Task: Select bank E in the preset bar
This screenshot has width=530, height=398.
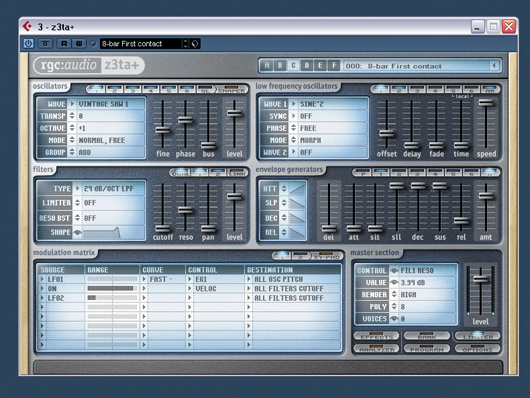Action: (320, 65)
